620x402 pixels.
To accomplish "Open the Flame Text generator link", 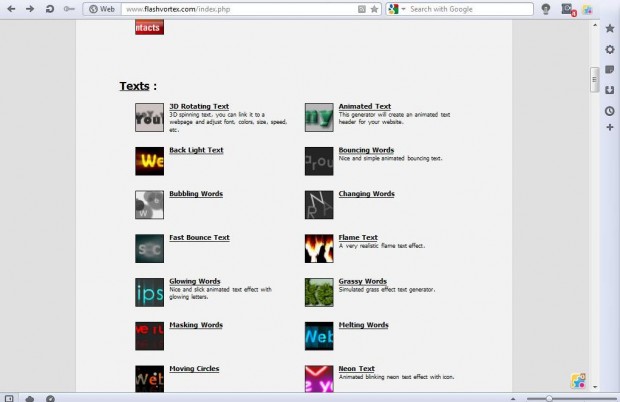I will [358, 238].
